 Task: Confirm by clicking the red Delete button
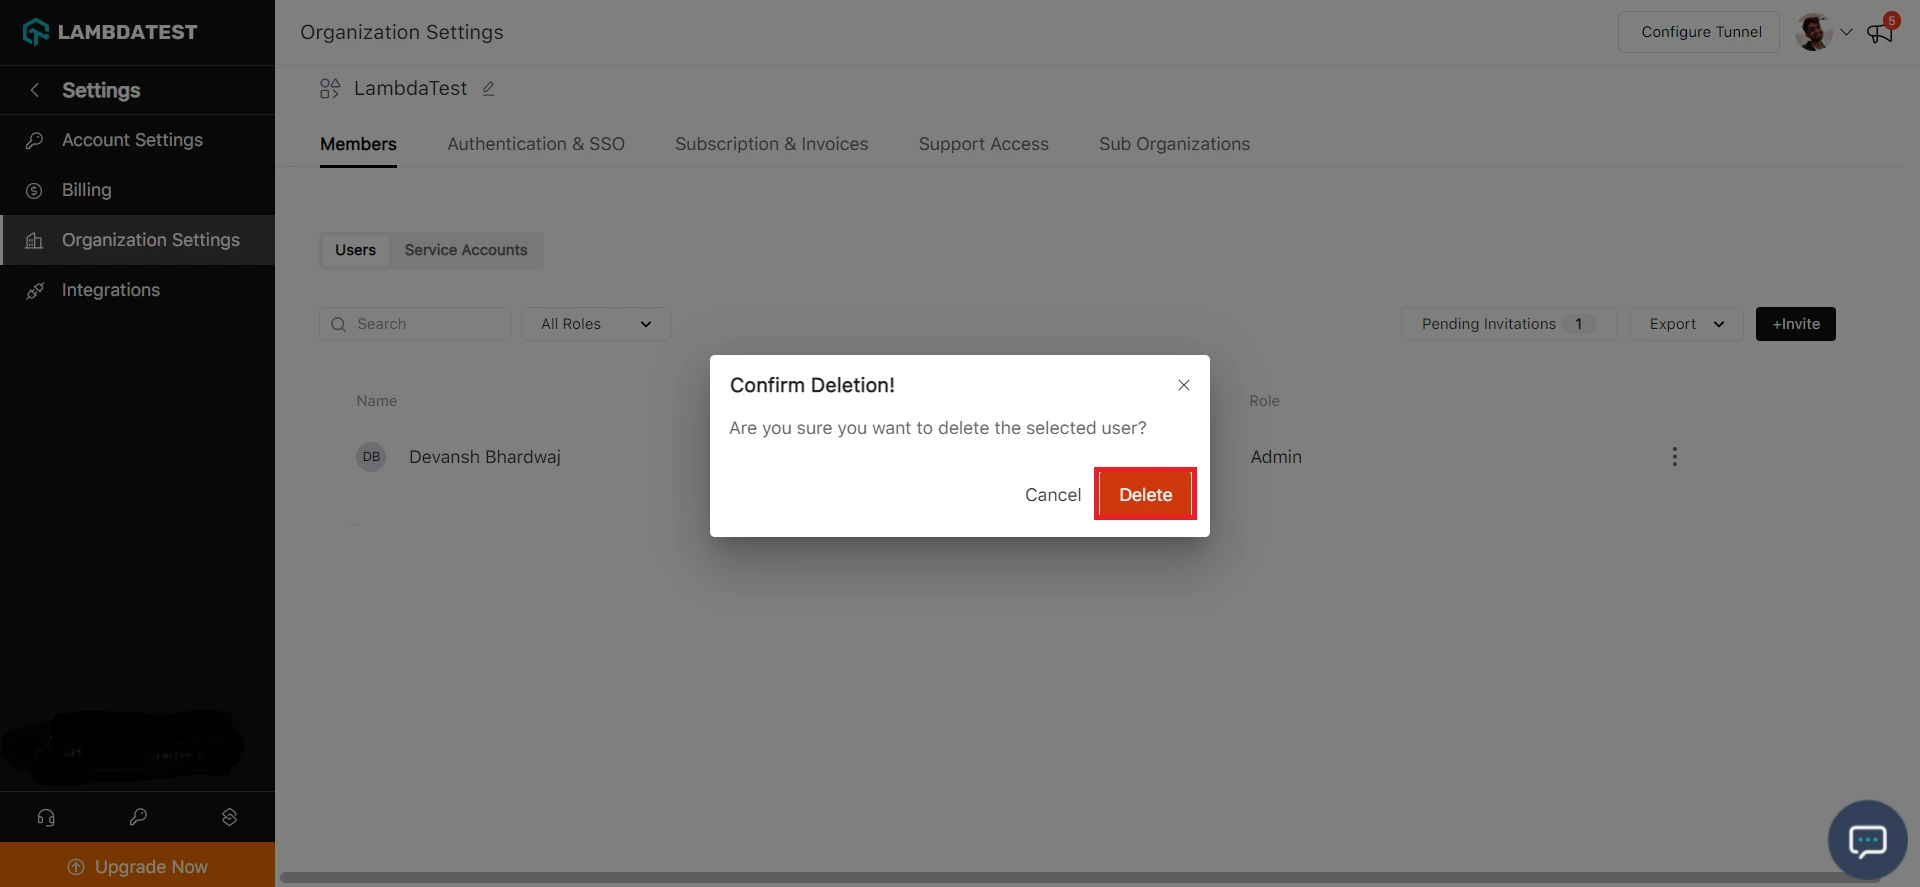(1145, 495)
